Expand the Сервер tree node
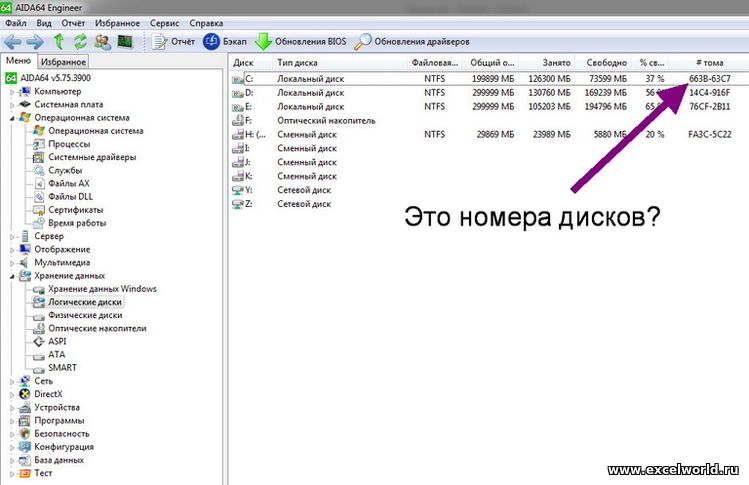Screen dimensions: 749x485 click(12, 237)
